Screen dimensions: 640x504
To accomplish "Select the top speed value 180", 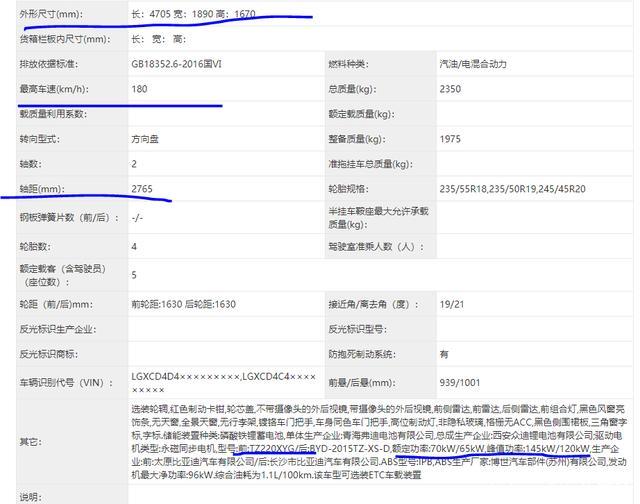I will pyautogui.click(x=139, y=89).
